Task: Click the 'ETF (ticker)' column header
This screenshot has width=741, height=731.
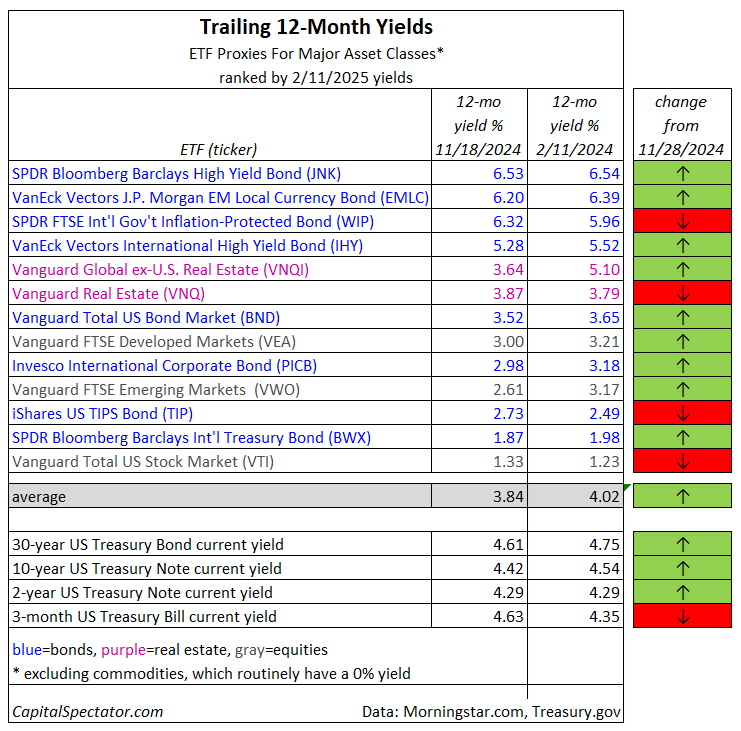Action: (219, 150)
